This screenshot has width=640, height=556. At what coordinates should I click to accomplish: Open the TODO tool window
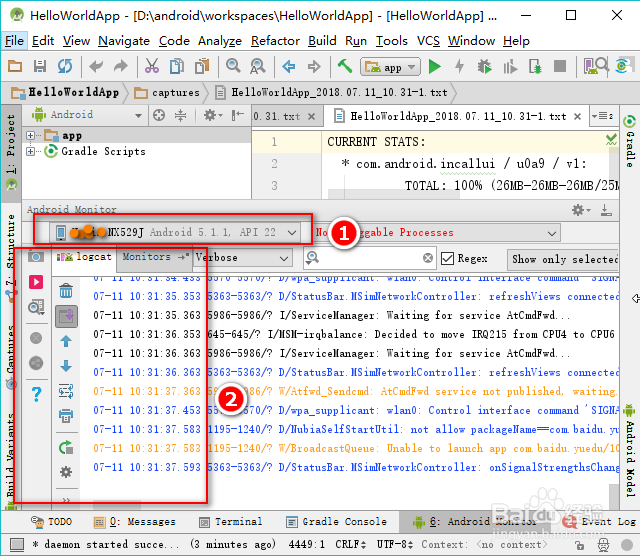pos(51,522)
